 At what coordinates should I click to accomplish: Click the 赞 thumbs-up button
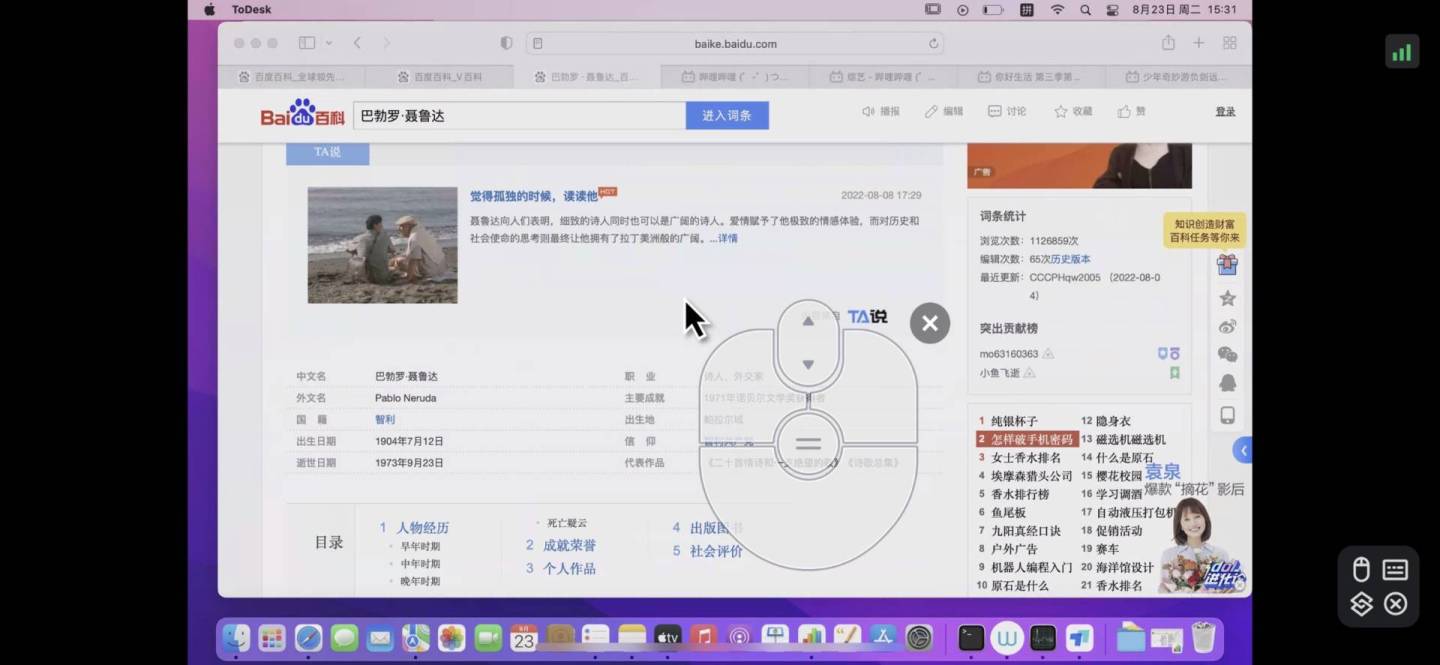[x=1132, y=111]
